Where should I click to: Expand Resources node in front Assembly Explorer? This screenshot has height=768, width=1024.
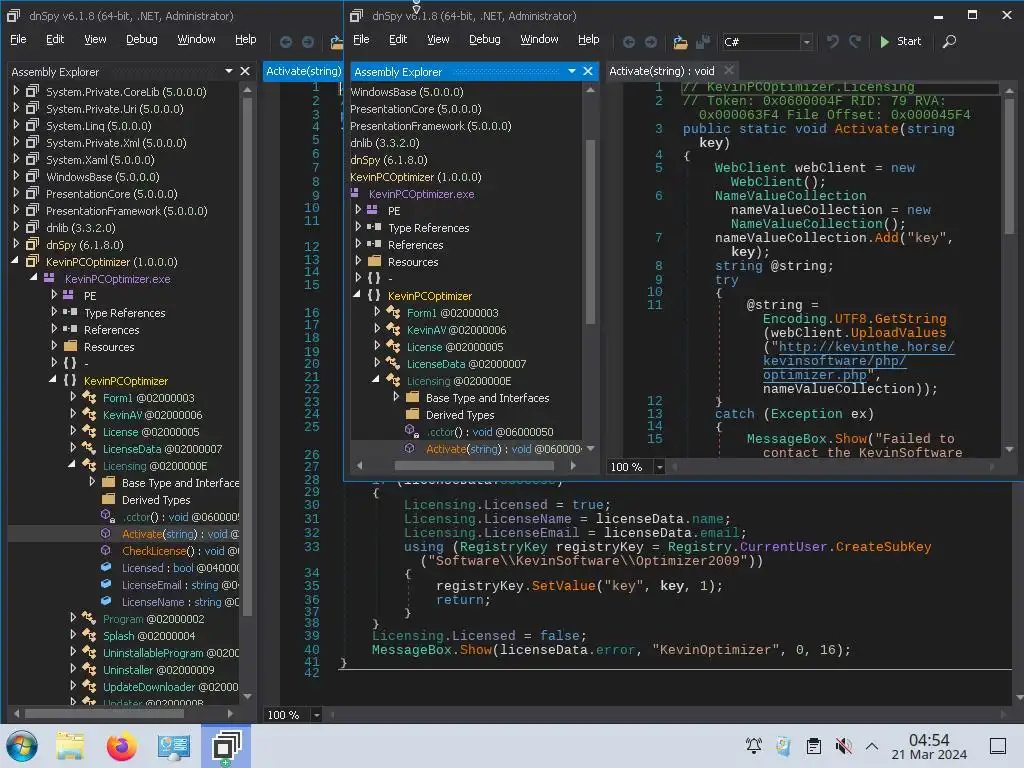(358, 261)
